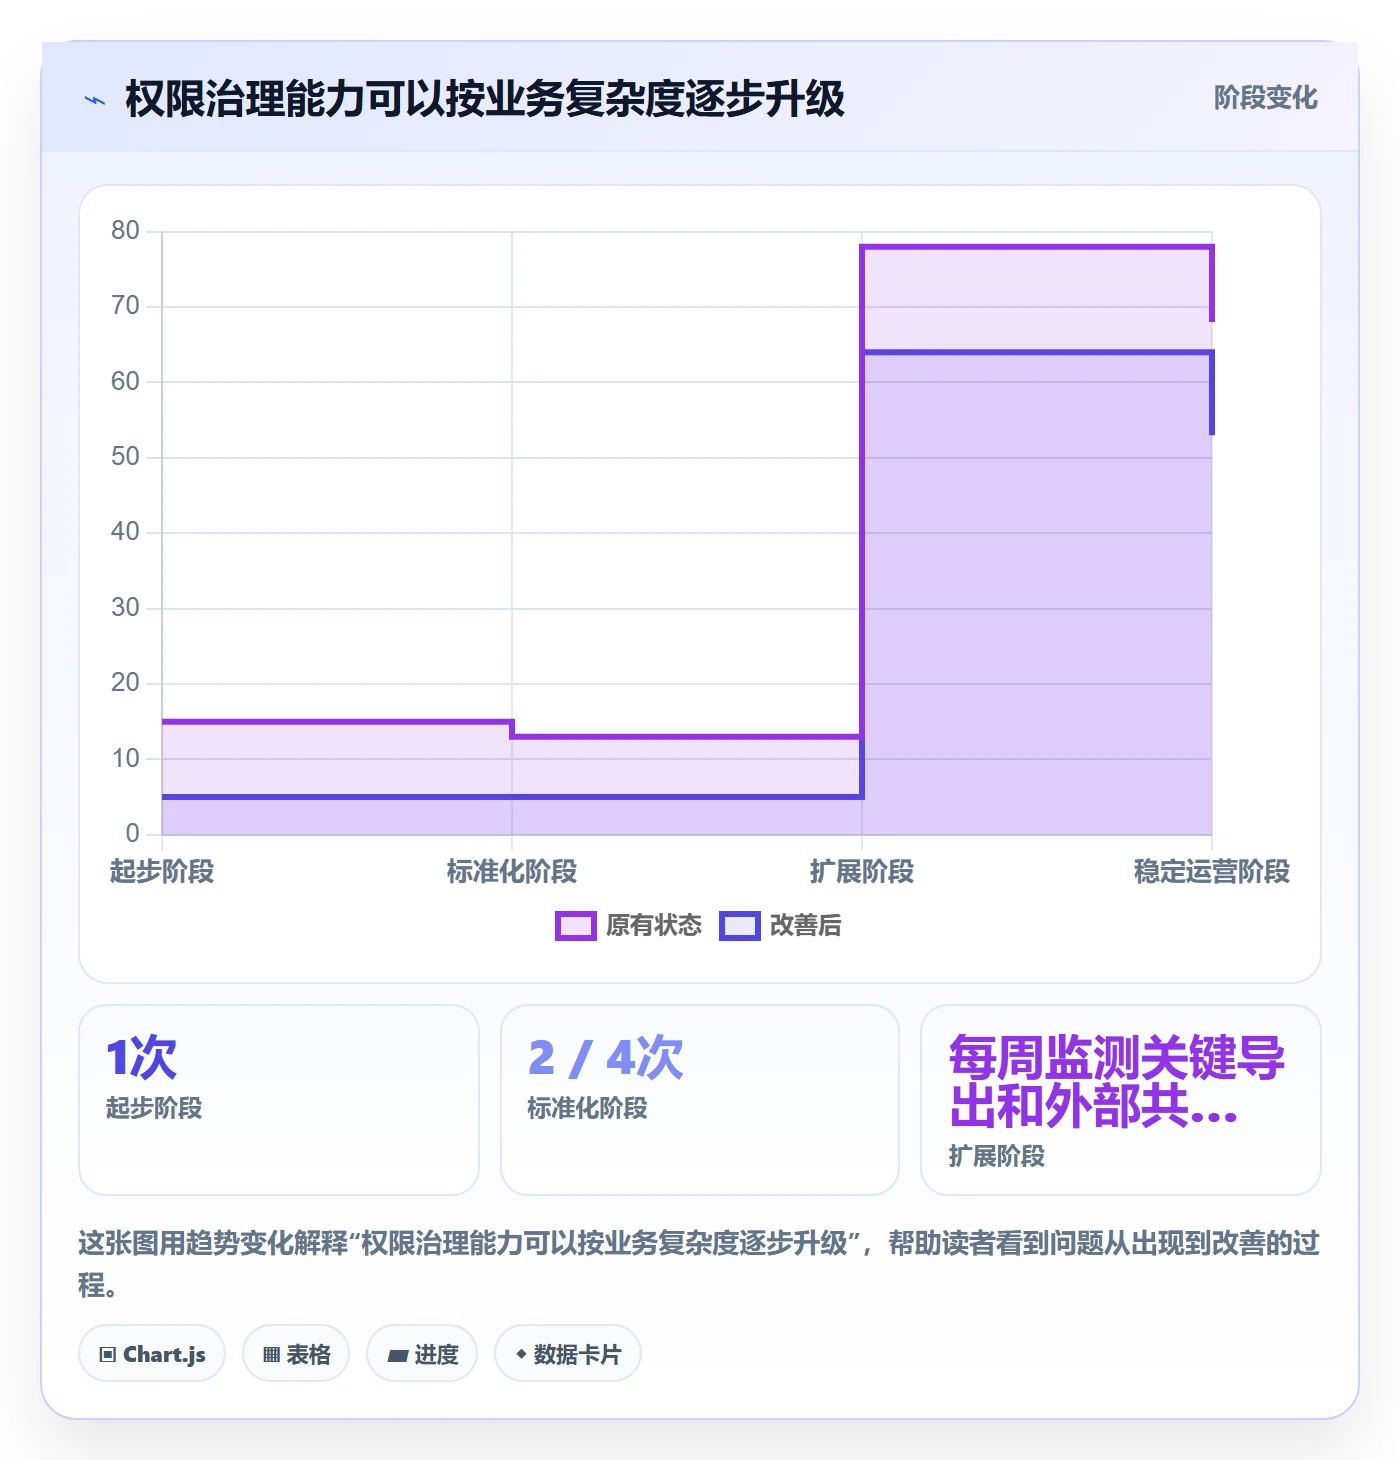Click the 稳定运营阶段 x-axis label
Image resolution: width=1400 pixels, height=1460 pixels.
[x=1212, y=872]
